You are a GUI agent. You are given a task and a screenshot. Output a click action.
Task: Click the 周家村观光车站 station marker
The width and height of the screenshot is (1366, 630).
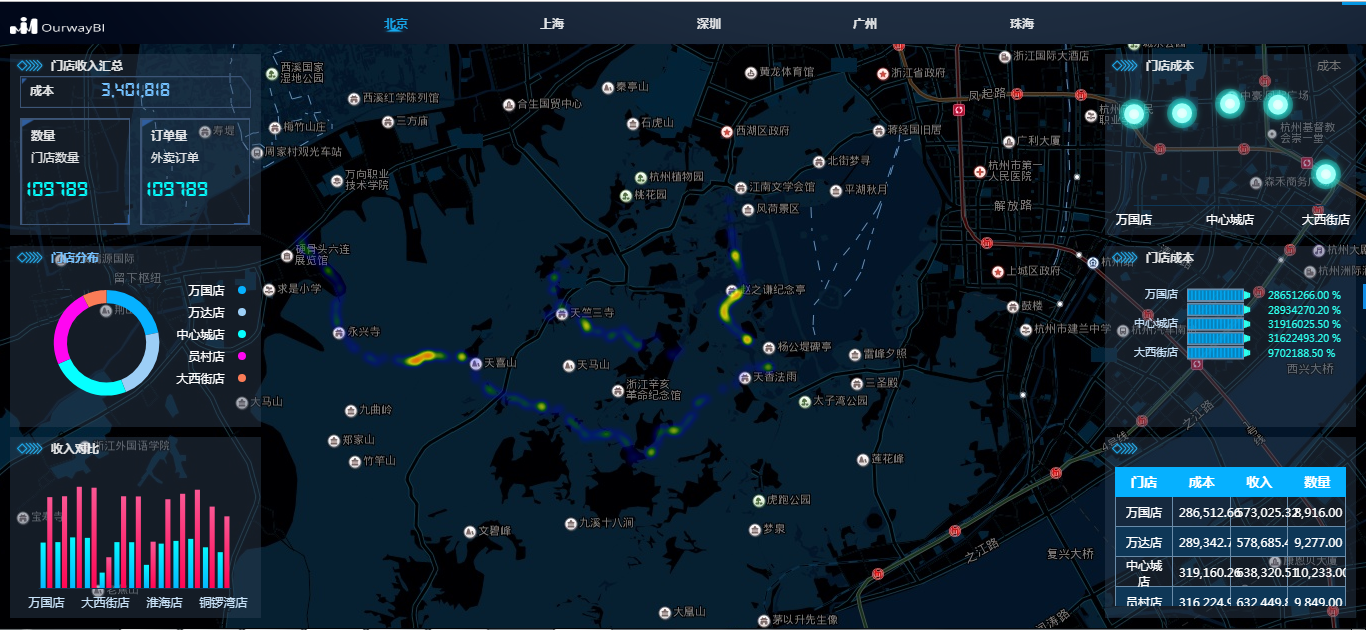pos(256,152)
